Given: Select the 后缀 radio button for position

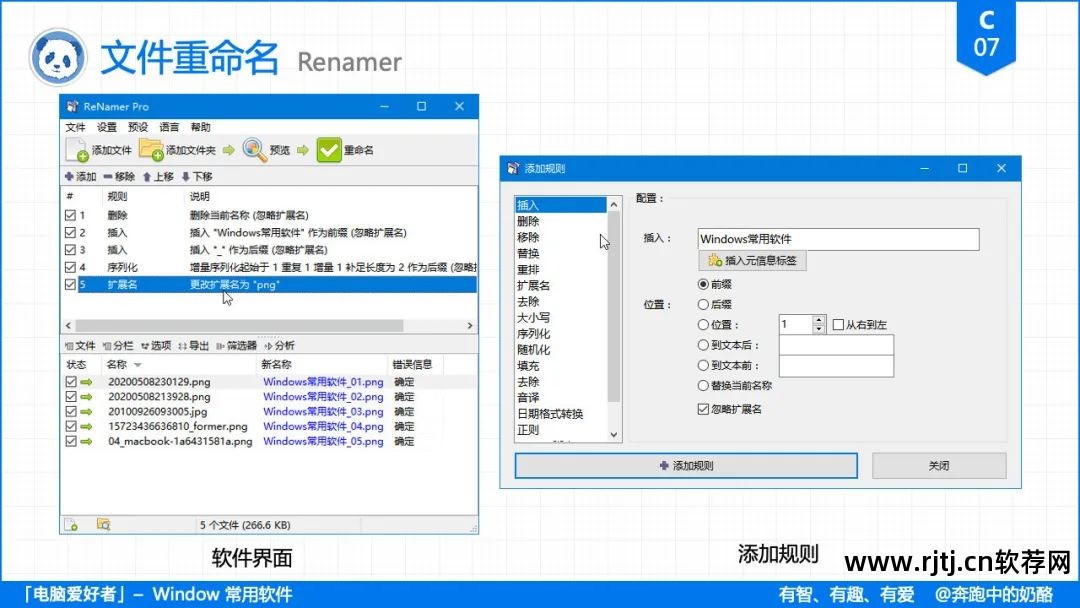Looking at the screenshot, I should [x=702, y=303].
